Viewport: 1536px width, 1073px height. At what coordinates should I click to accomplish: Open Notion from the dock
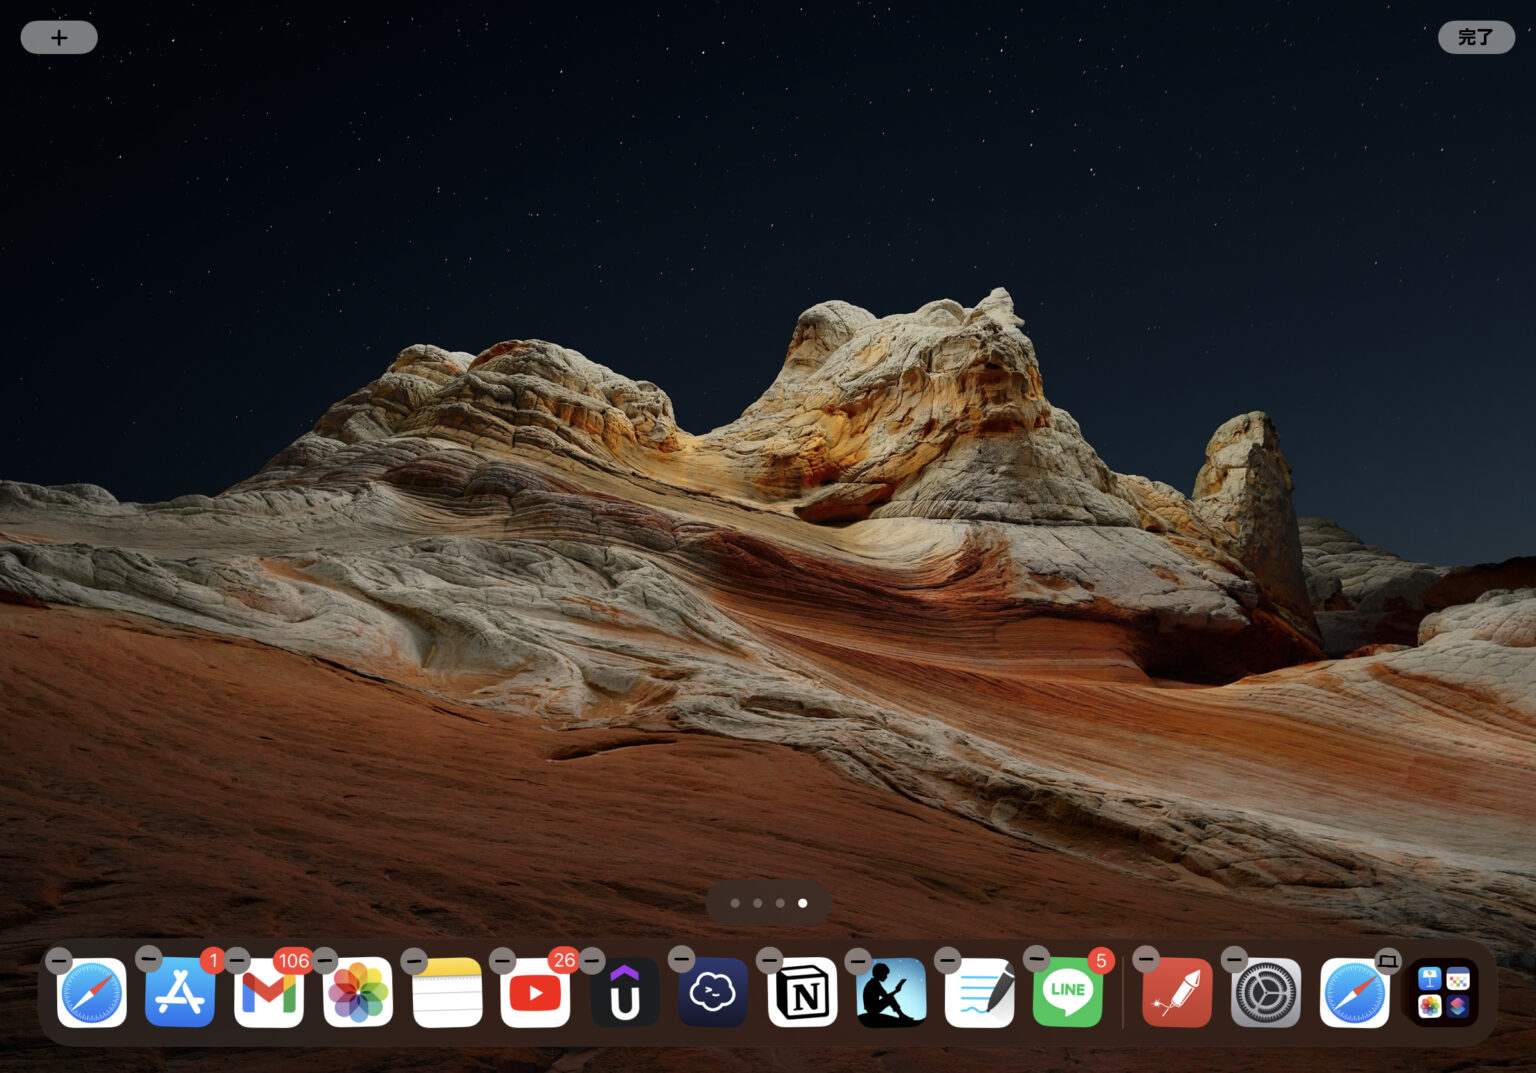803,993
